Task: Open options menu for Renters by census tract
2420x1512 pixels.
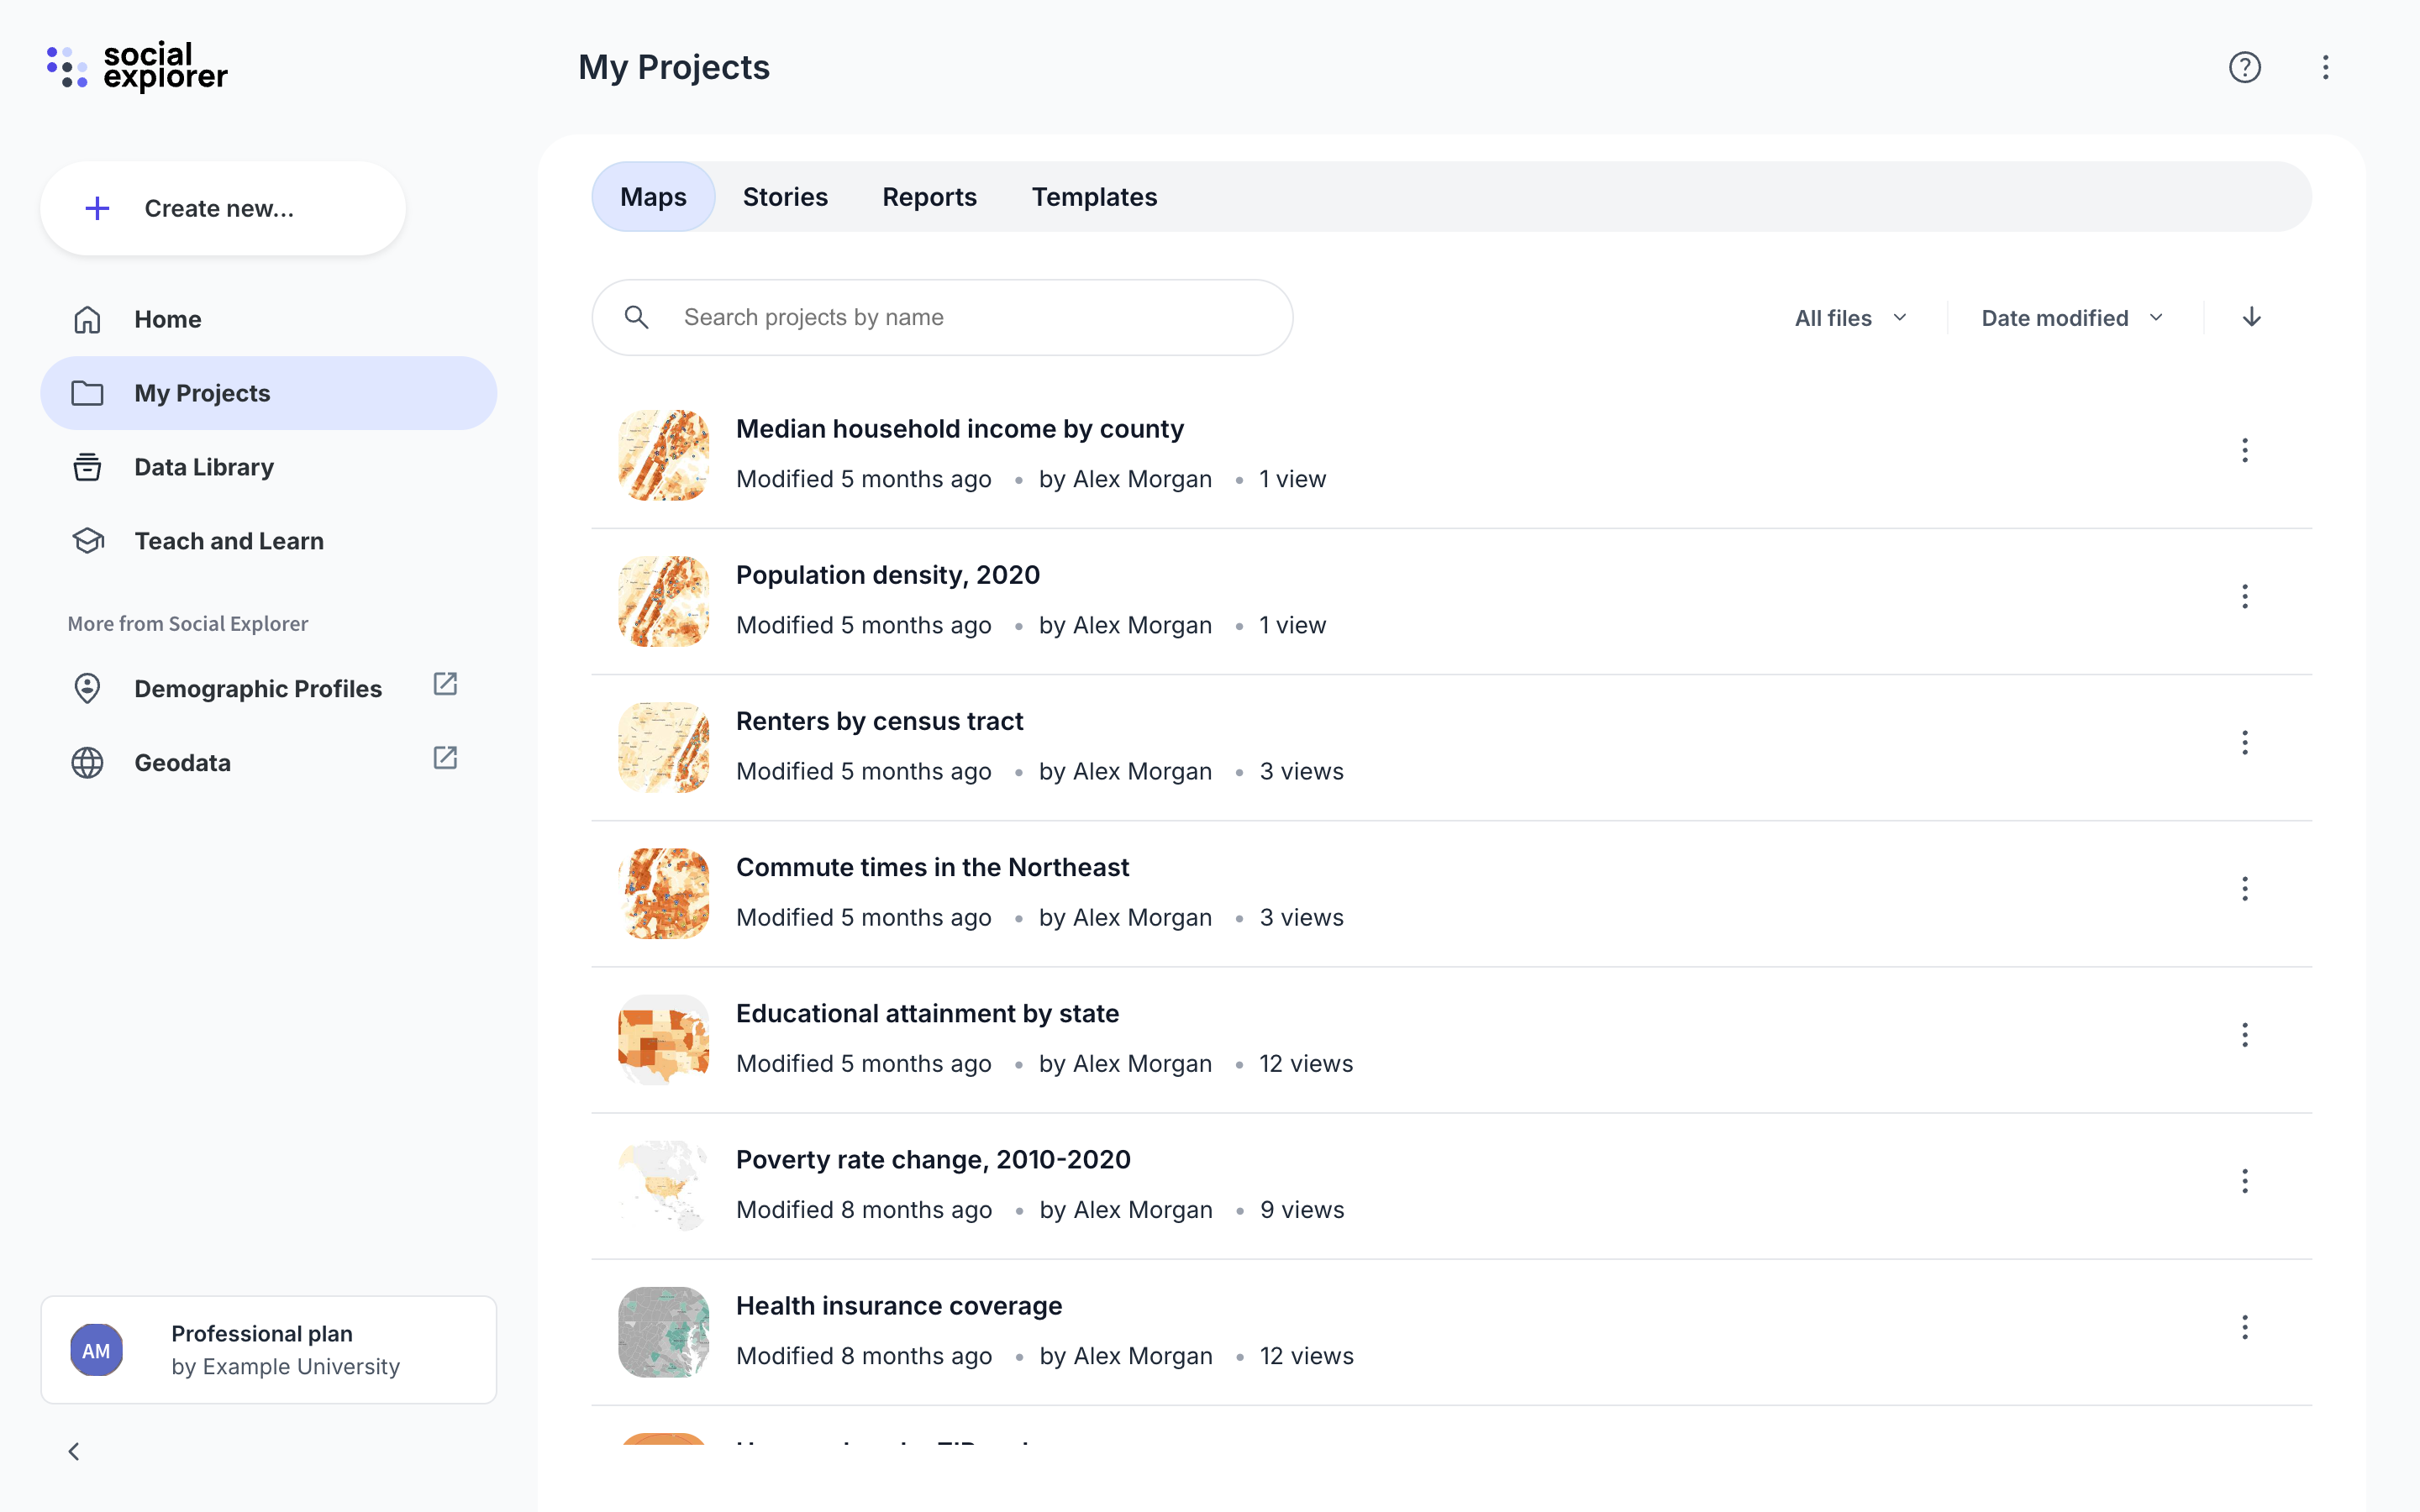Action: [x=2245, y=743]
